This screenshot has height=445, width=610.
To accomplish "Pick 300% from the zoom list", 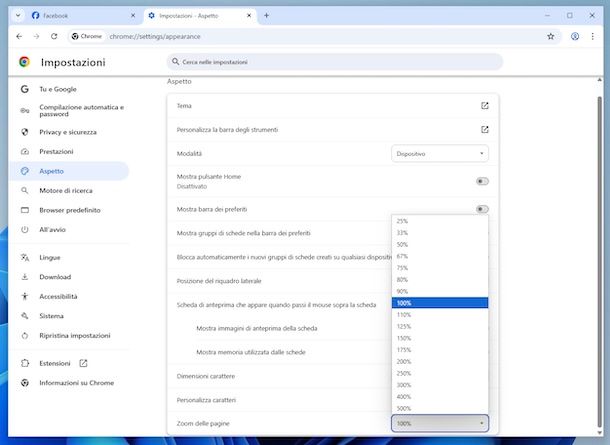I will click(440, 385).
